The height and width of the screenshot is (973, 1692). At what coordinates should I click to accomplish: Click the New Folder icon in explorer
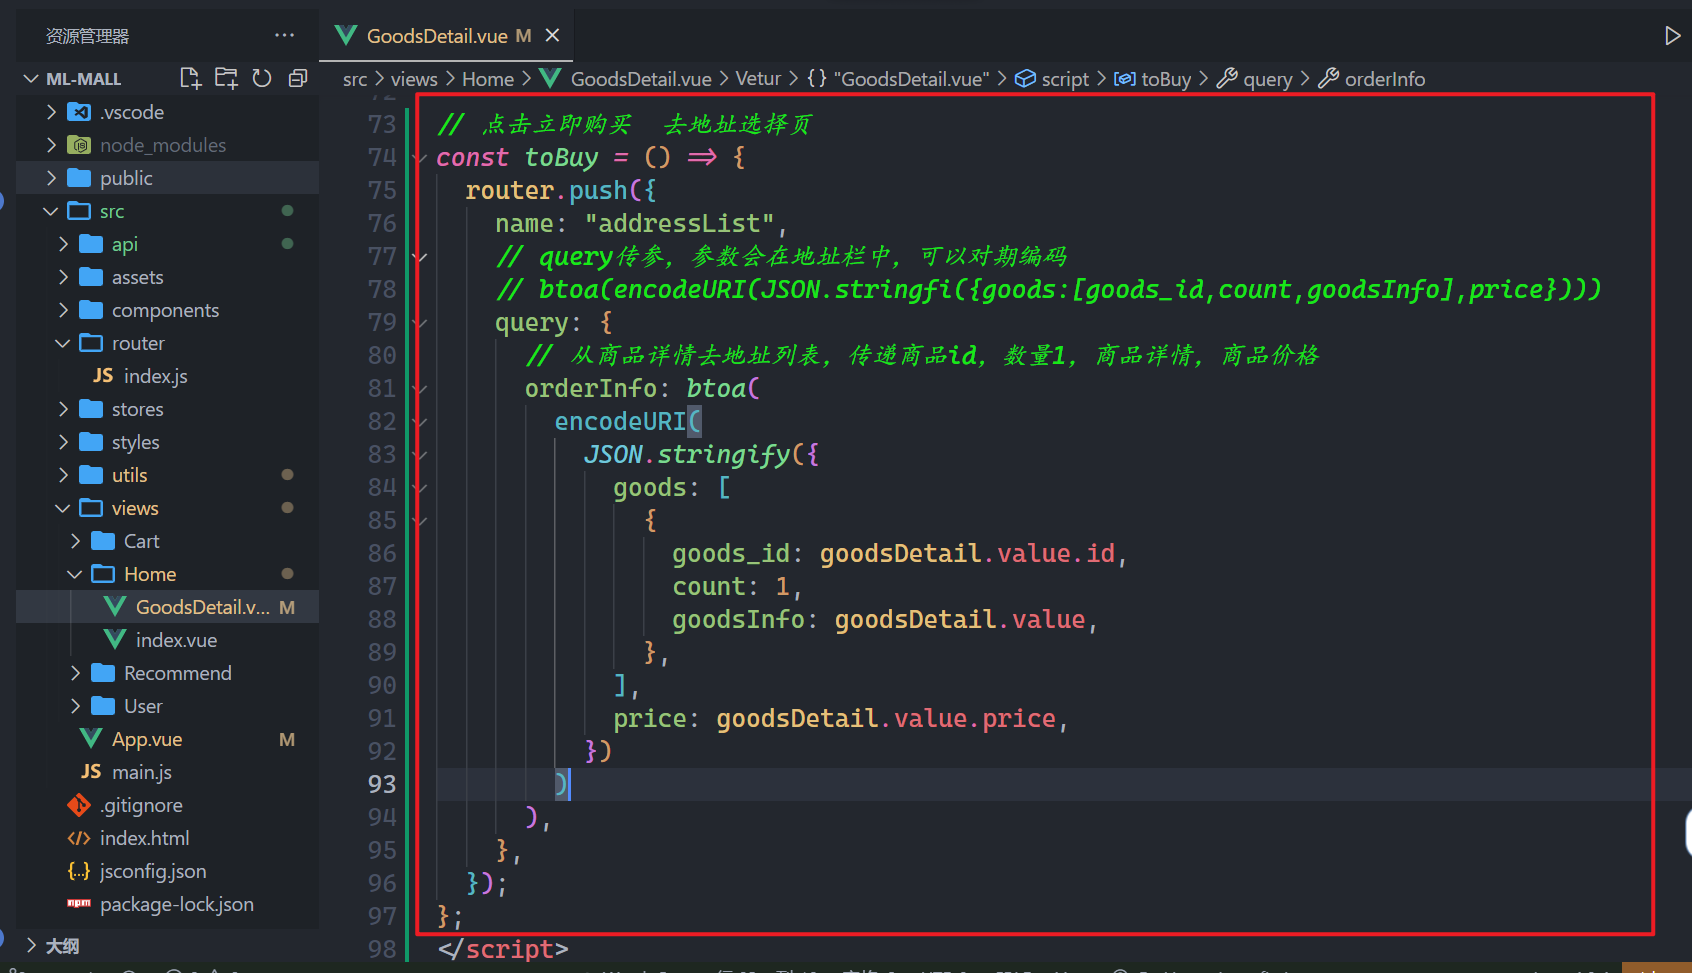pos(227,78)
